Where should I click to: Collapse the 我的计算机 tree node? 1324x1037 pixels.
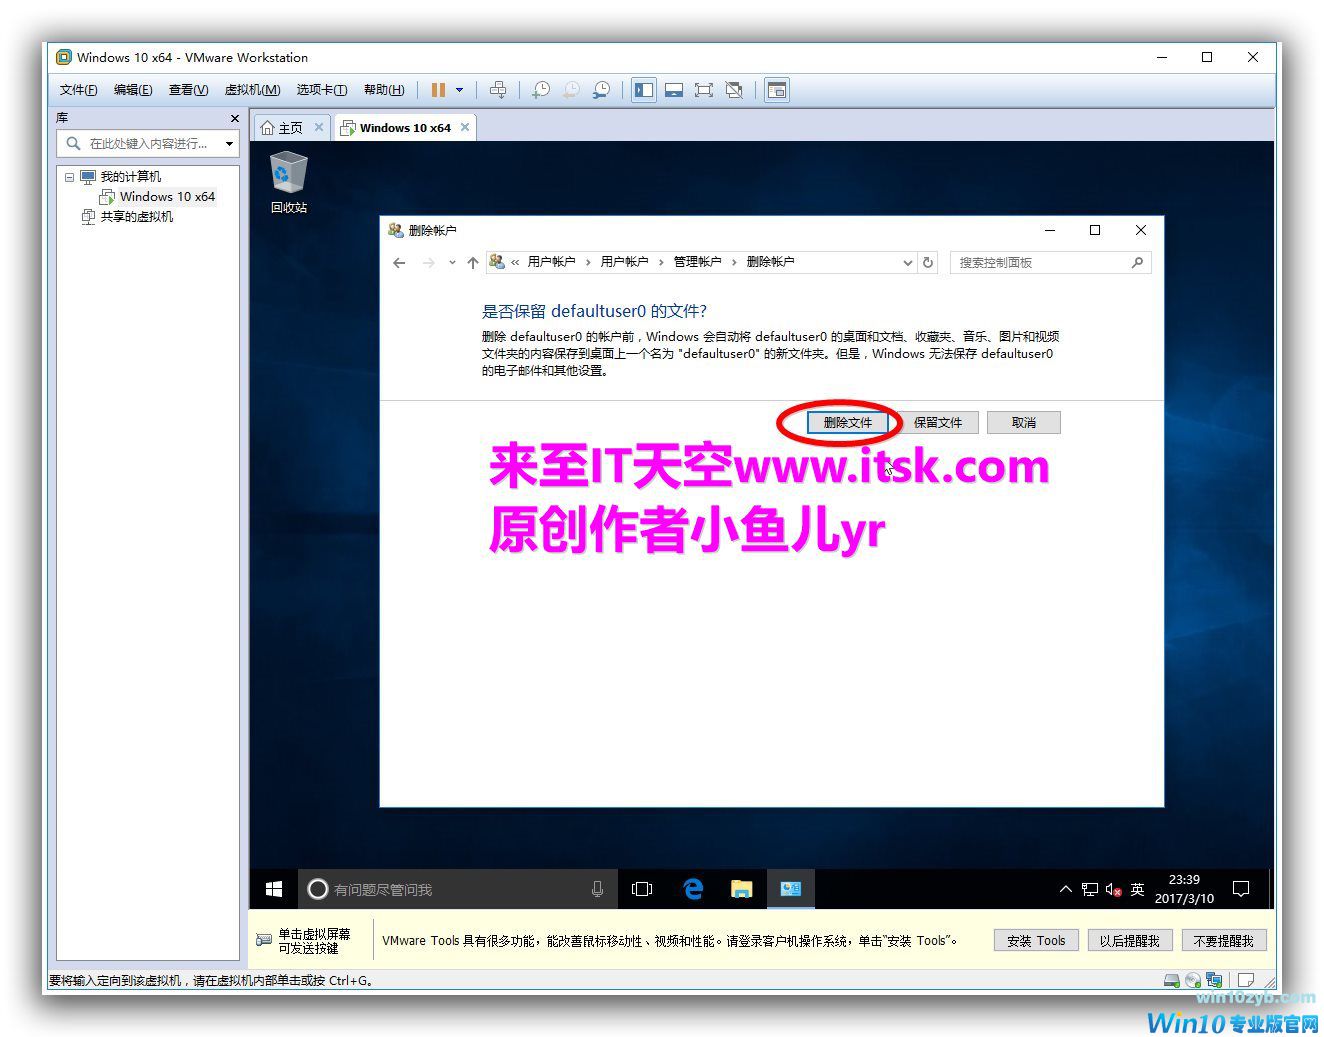[69, 177]
